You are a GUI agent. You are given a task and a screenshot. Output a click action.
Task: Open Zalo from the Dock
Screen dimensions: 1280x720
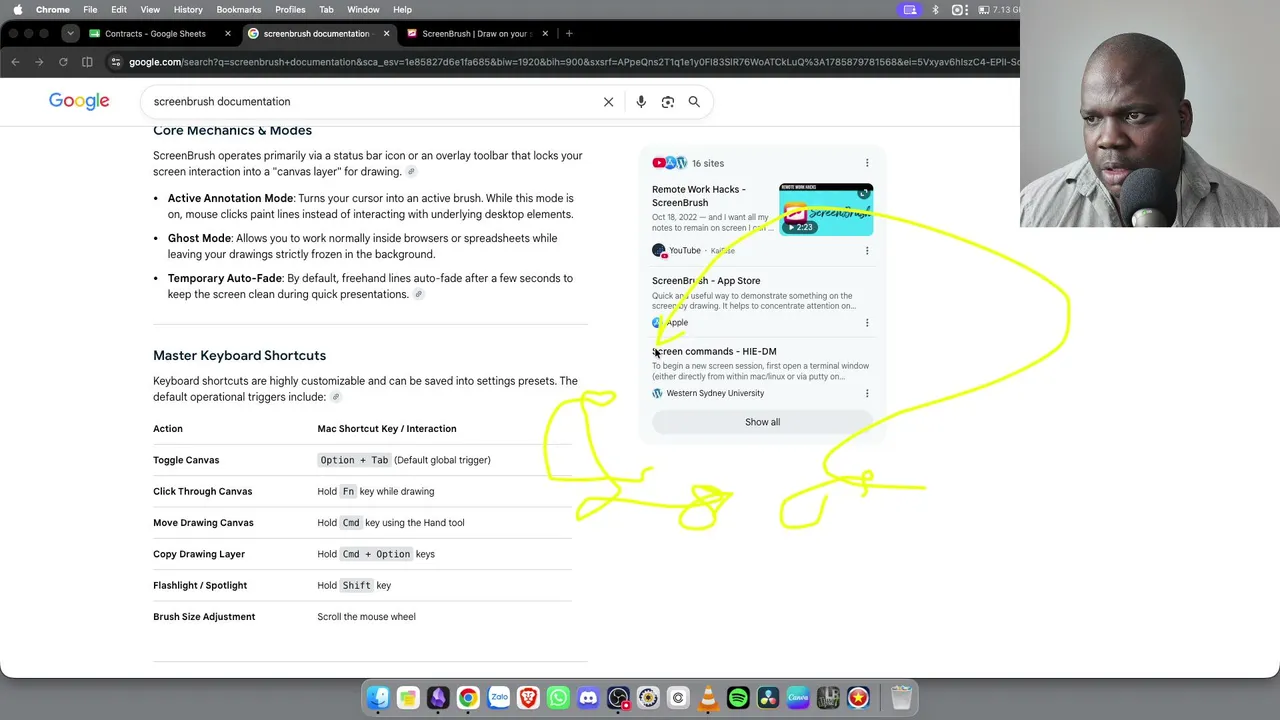click(498, 698)
